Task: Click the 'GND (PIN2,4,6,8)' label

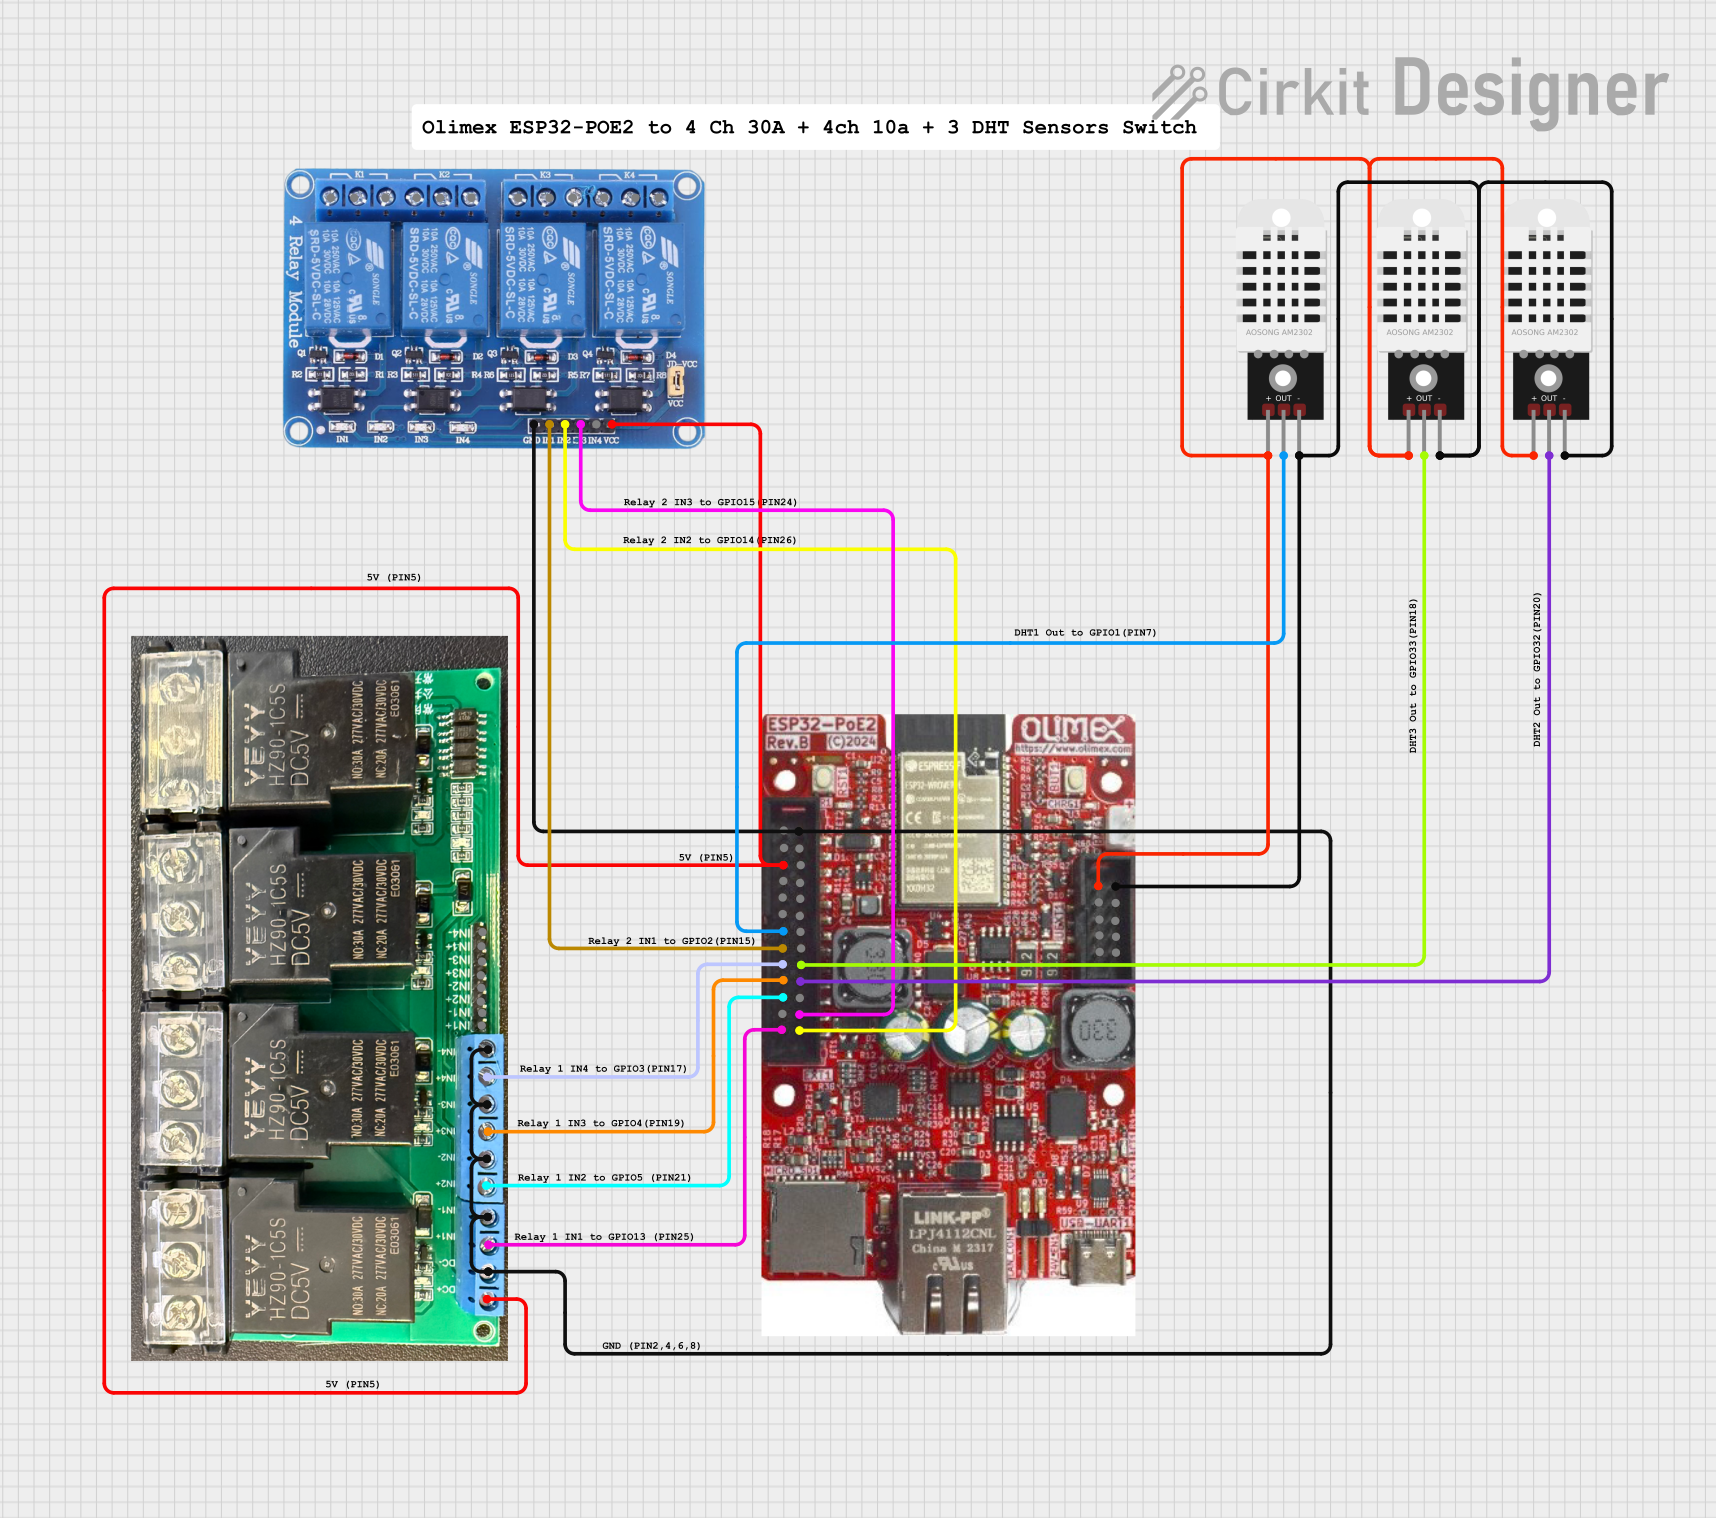Action: [x=651, y=1346]
